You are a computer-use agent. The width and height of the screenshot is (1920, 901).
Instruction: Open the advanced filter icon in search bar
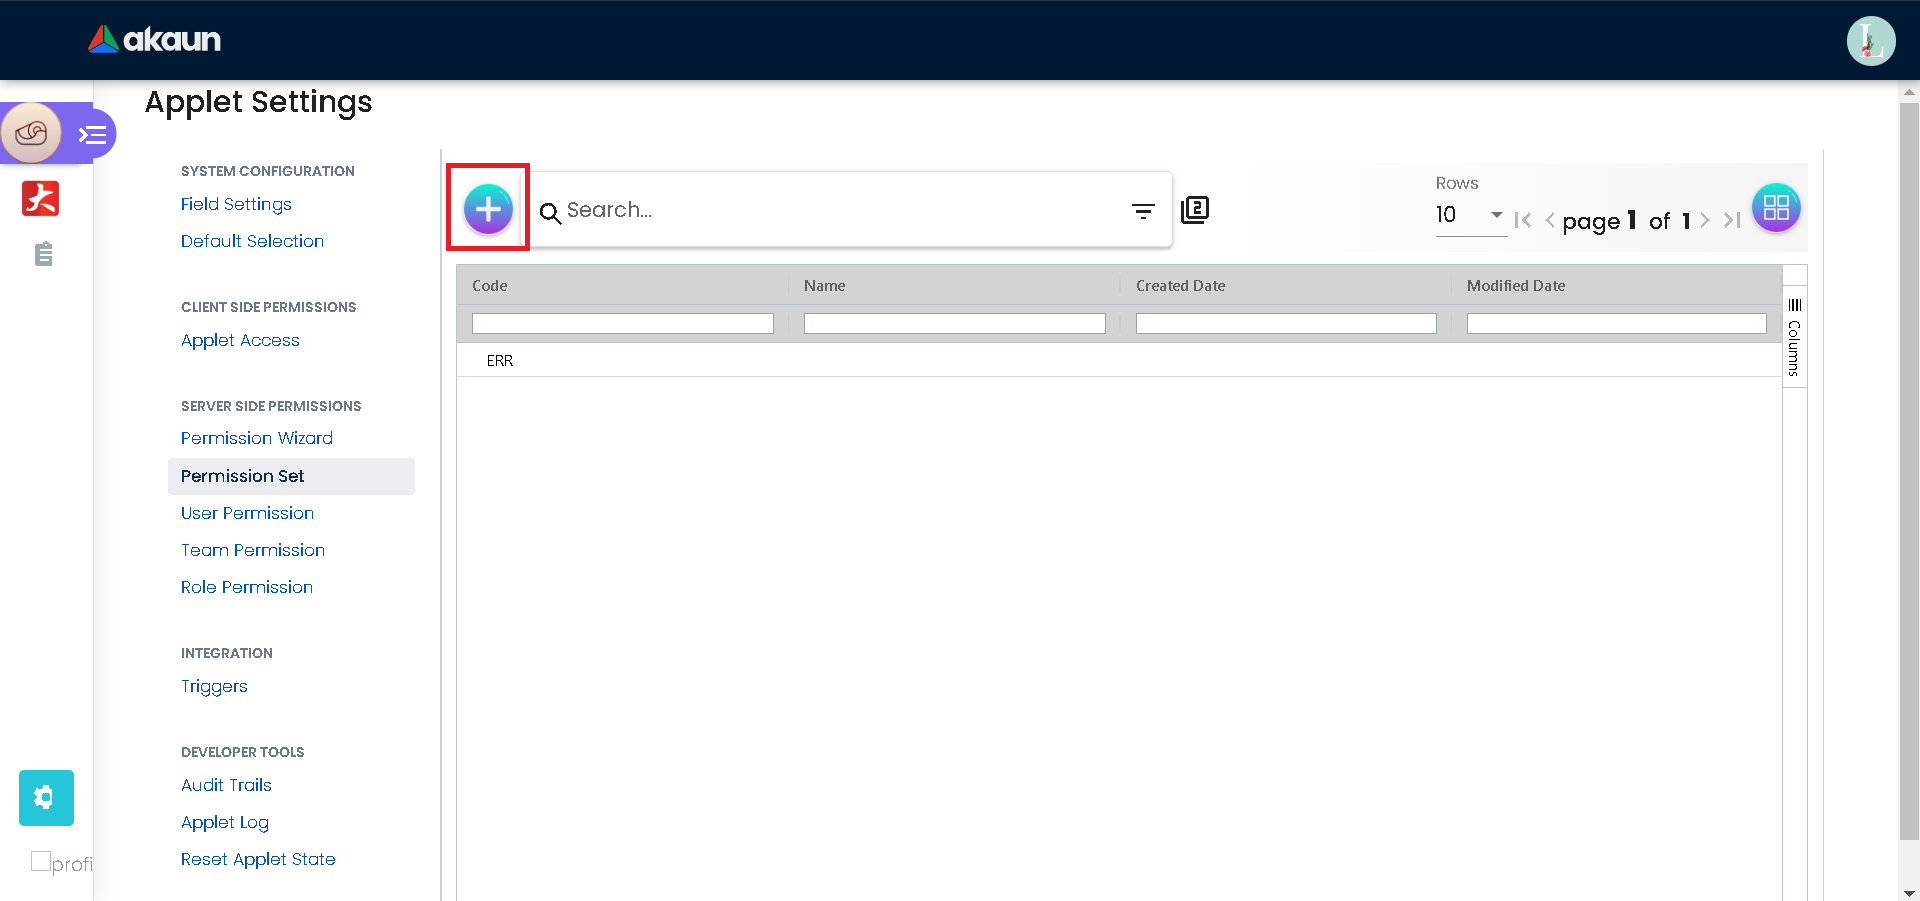pos(1143,211)
